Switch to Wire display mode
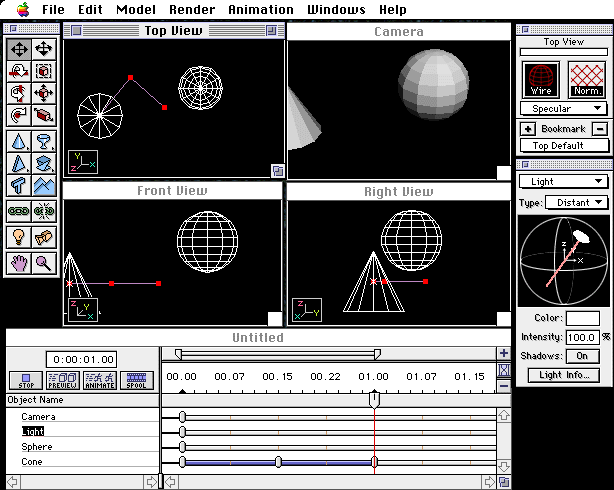Screen dimensions: 614x490 (541, 78)
